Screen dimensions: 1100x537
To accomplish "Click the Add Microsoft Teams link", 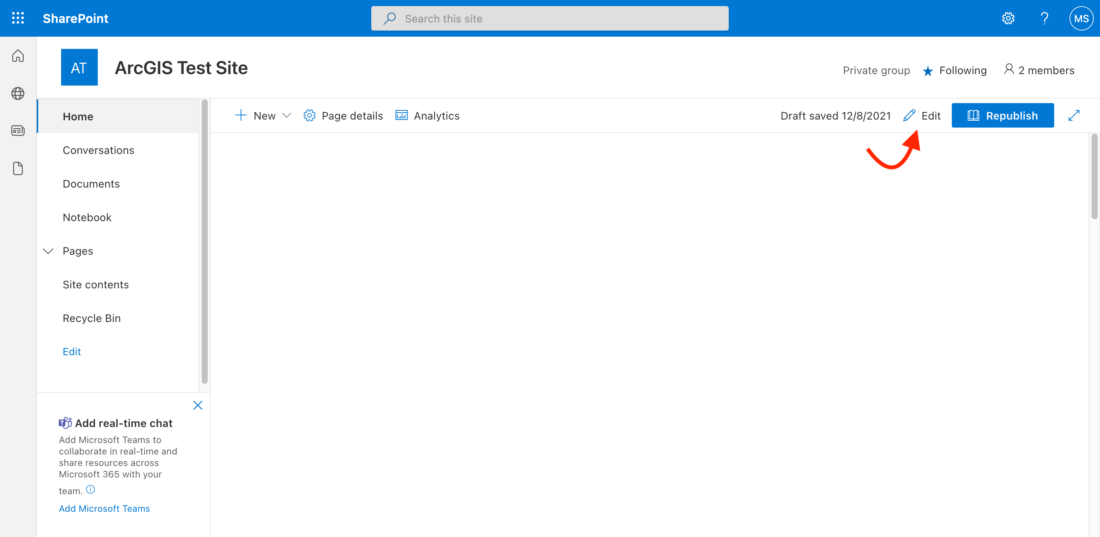I will pyautogui.click(x=105, y=509).
